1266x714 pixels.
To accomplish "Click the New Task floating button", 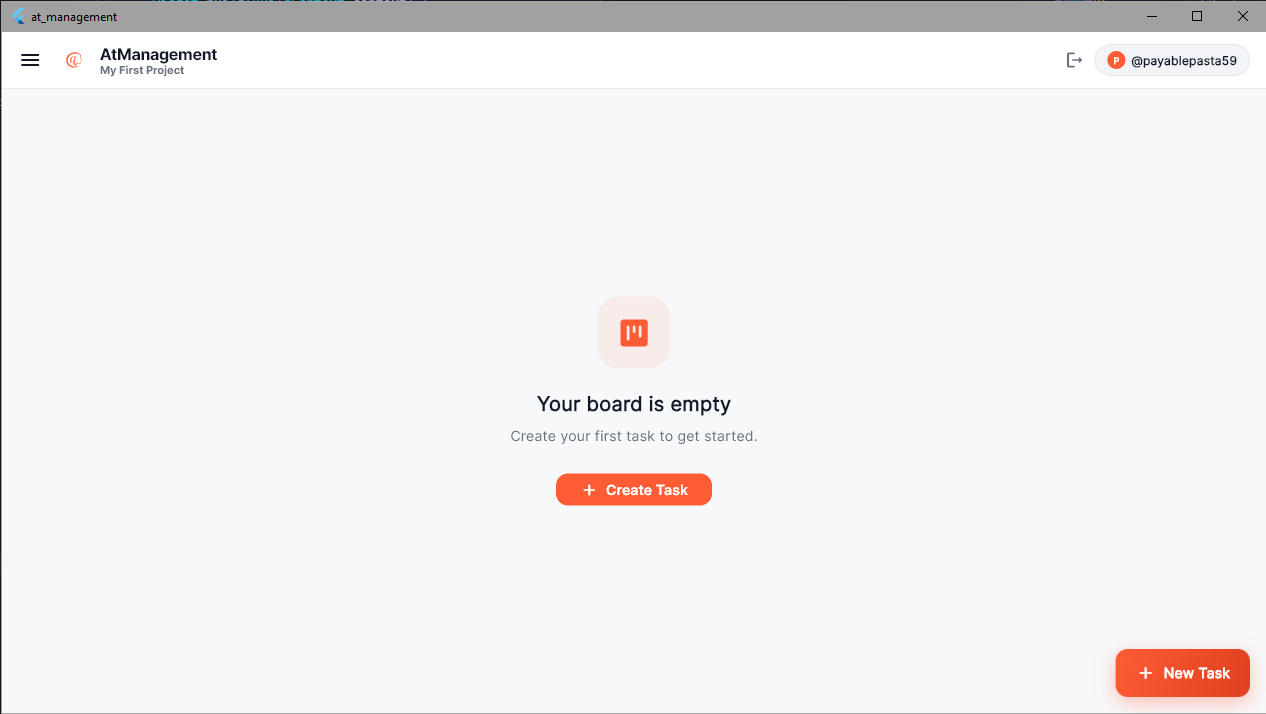I will [x=1182, y=673].
